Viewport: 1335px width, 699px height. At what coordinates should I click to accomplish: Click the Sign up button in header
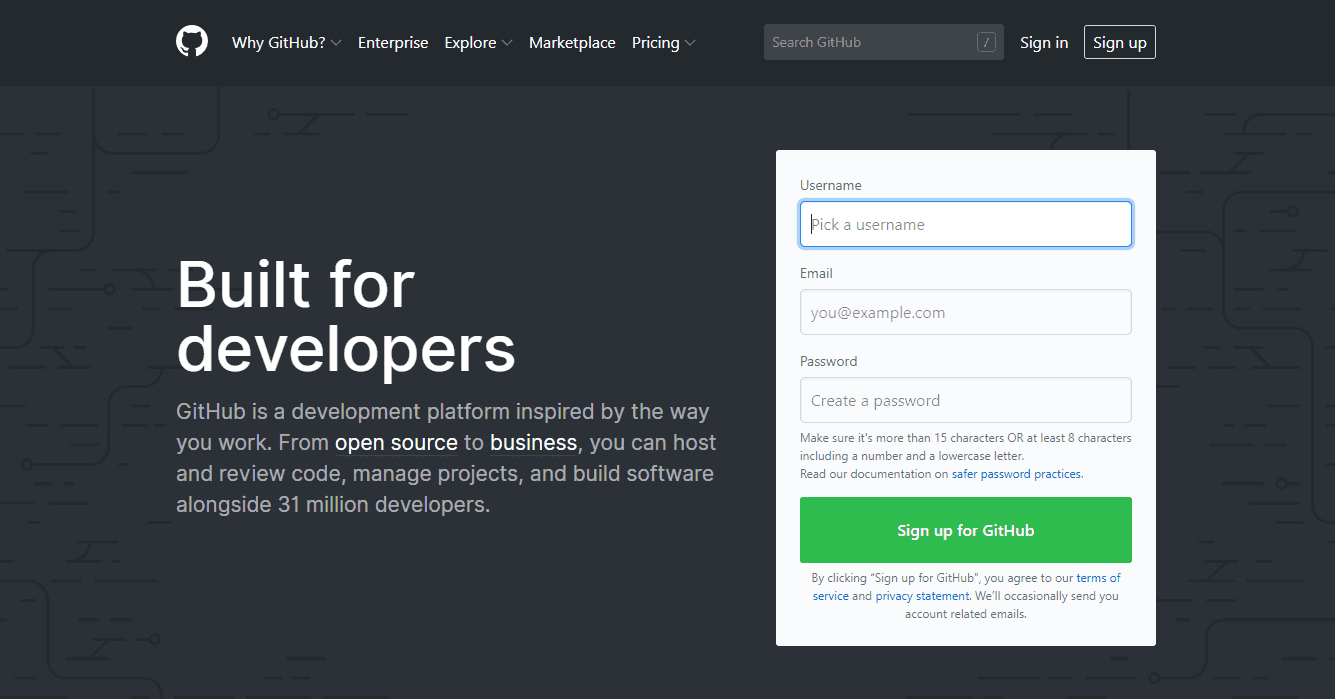click(1120, 42)
